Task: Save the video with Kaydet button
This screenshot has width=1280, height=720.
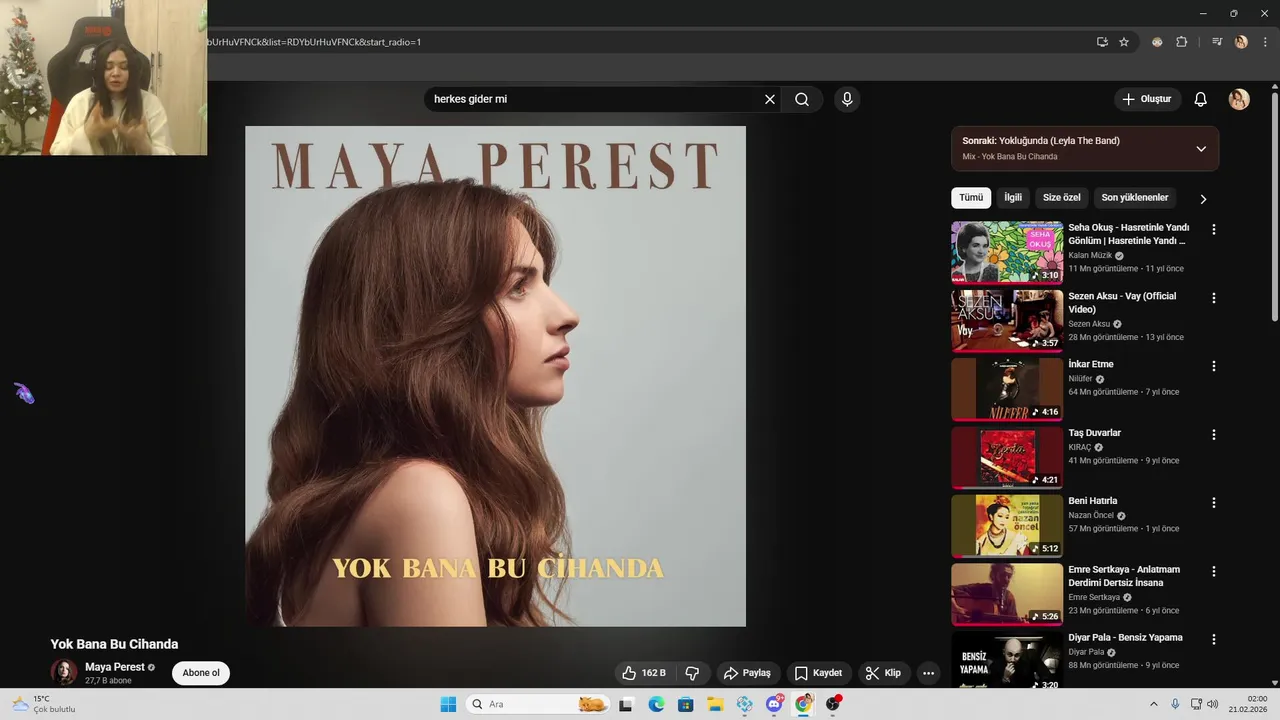Action: point(819,673)
